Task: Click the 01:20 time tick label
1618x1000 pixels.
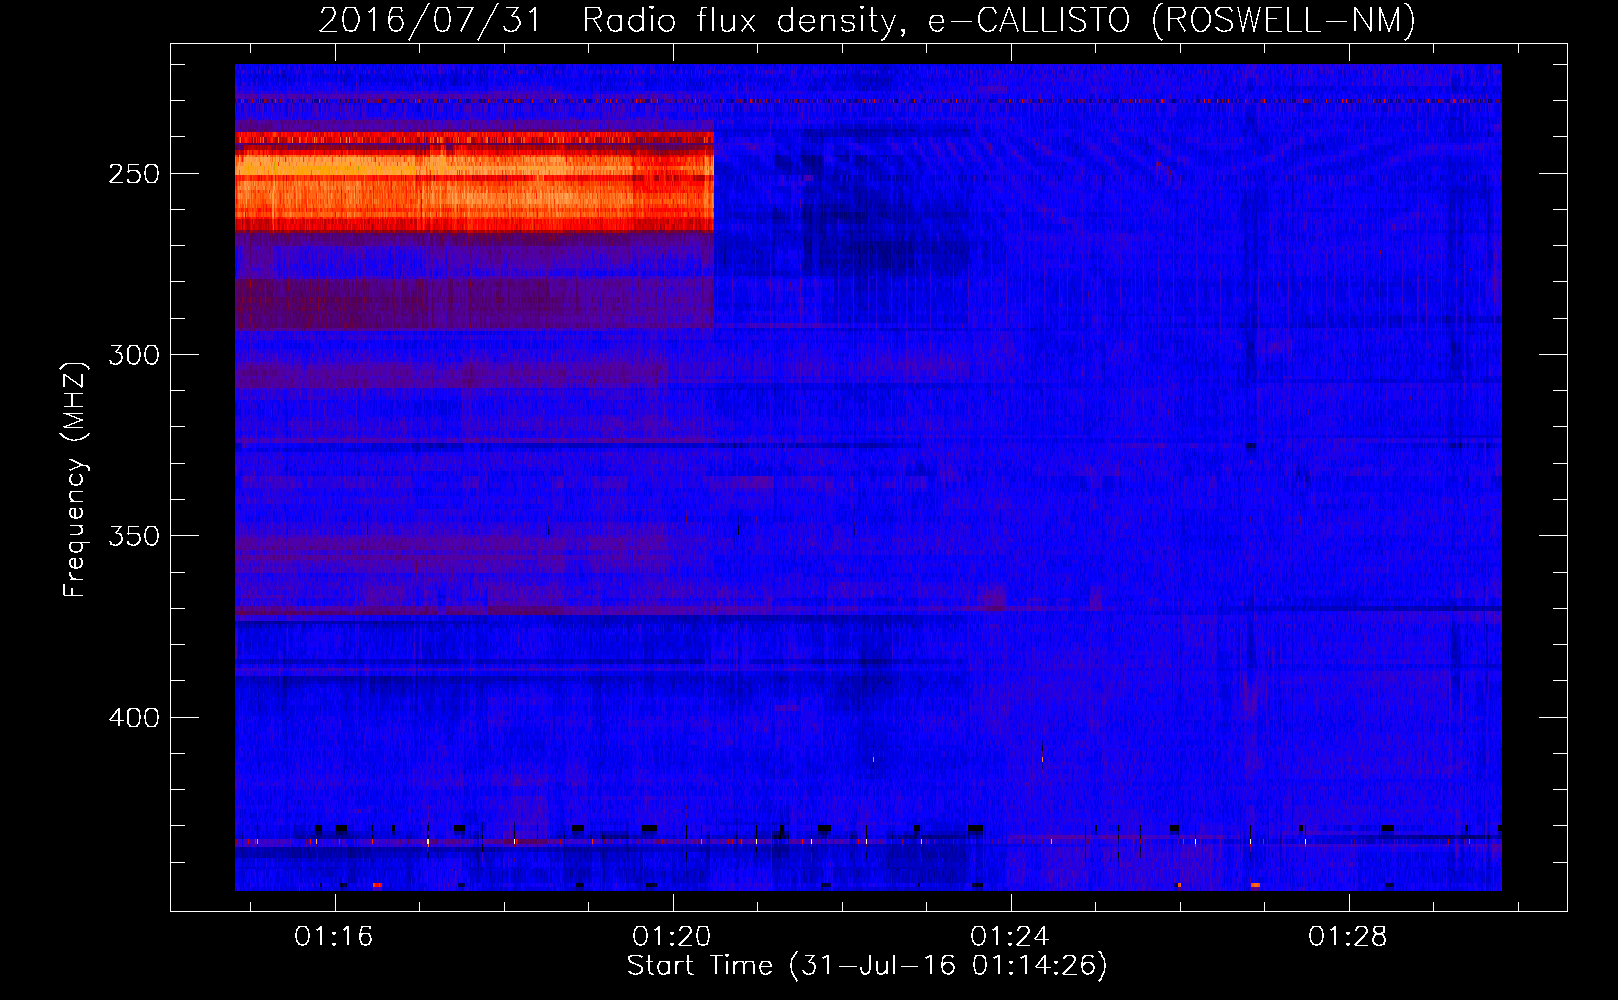Action: coord(672,936)
